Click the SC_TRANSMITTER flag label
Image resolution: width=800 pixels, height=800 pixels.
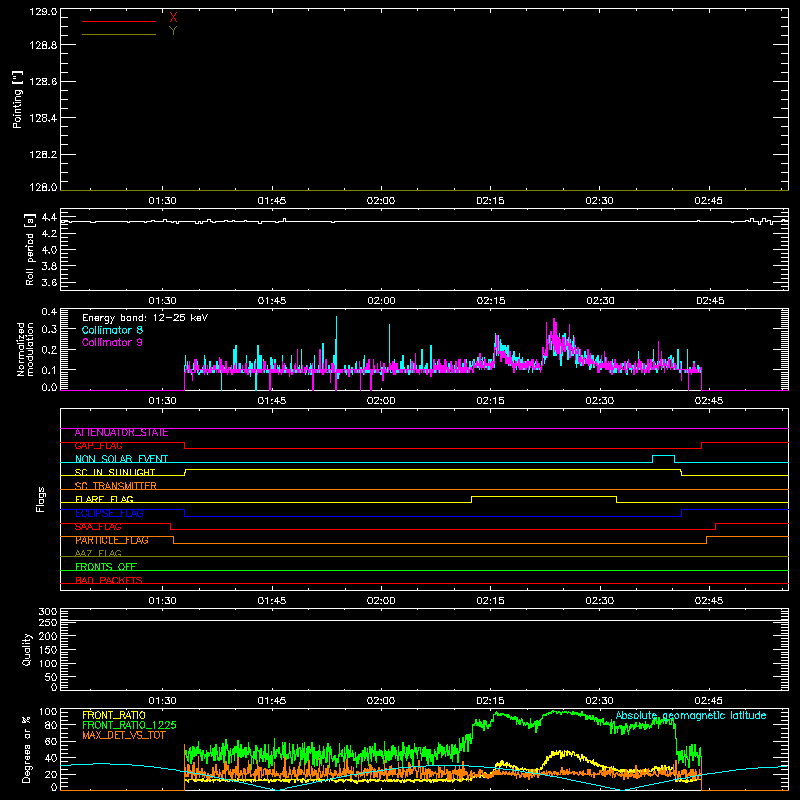(115, 486)
